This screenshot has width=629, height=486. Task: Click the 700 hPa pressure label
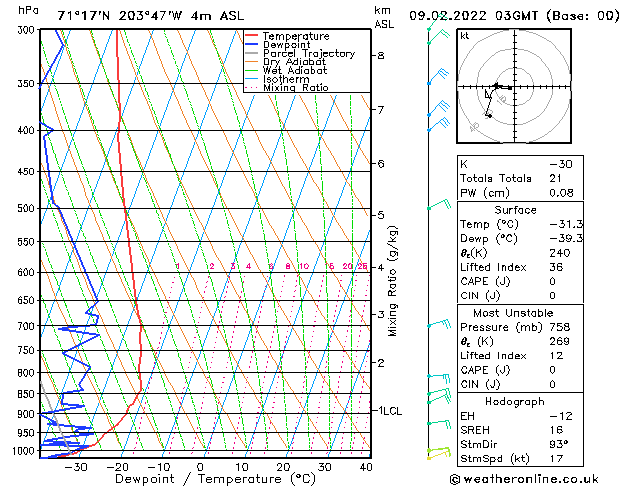pyautogui.click(x=28, y=326)
